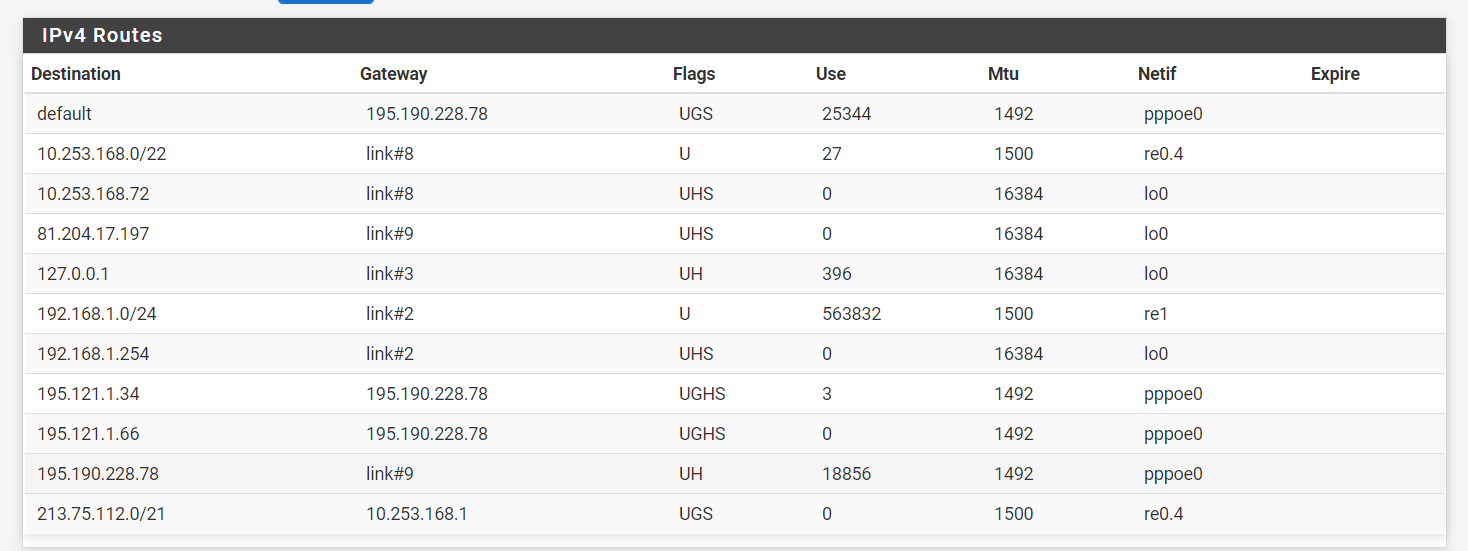
Task: Click gateway 10.253.168.1
Action: 417,514
